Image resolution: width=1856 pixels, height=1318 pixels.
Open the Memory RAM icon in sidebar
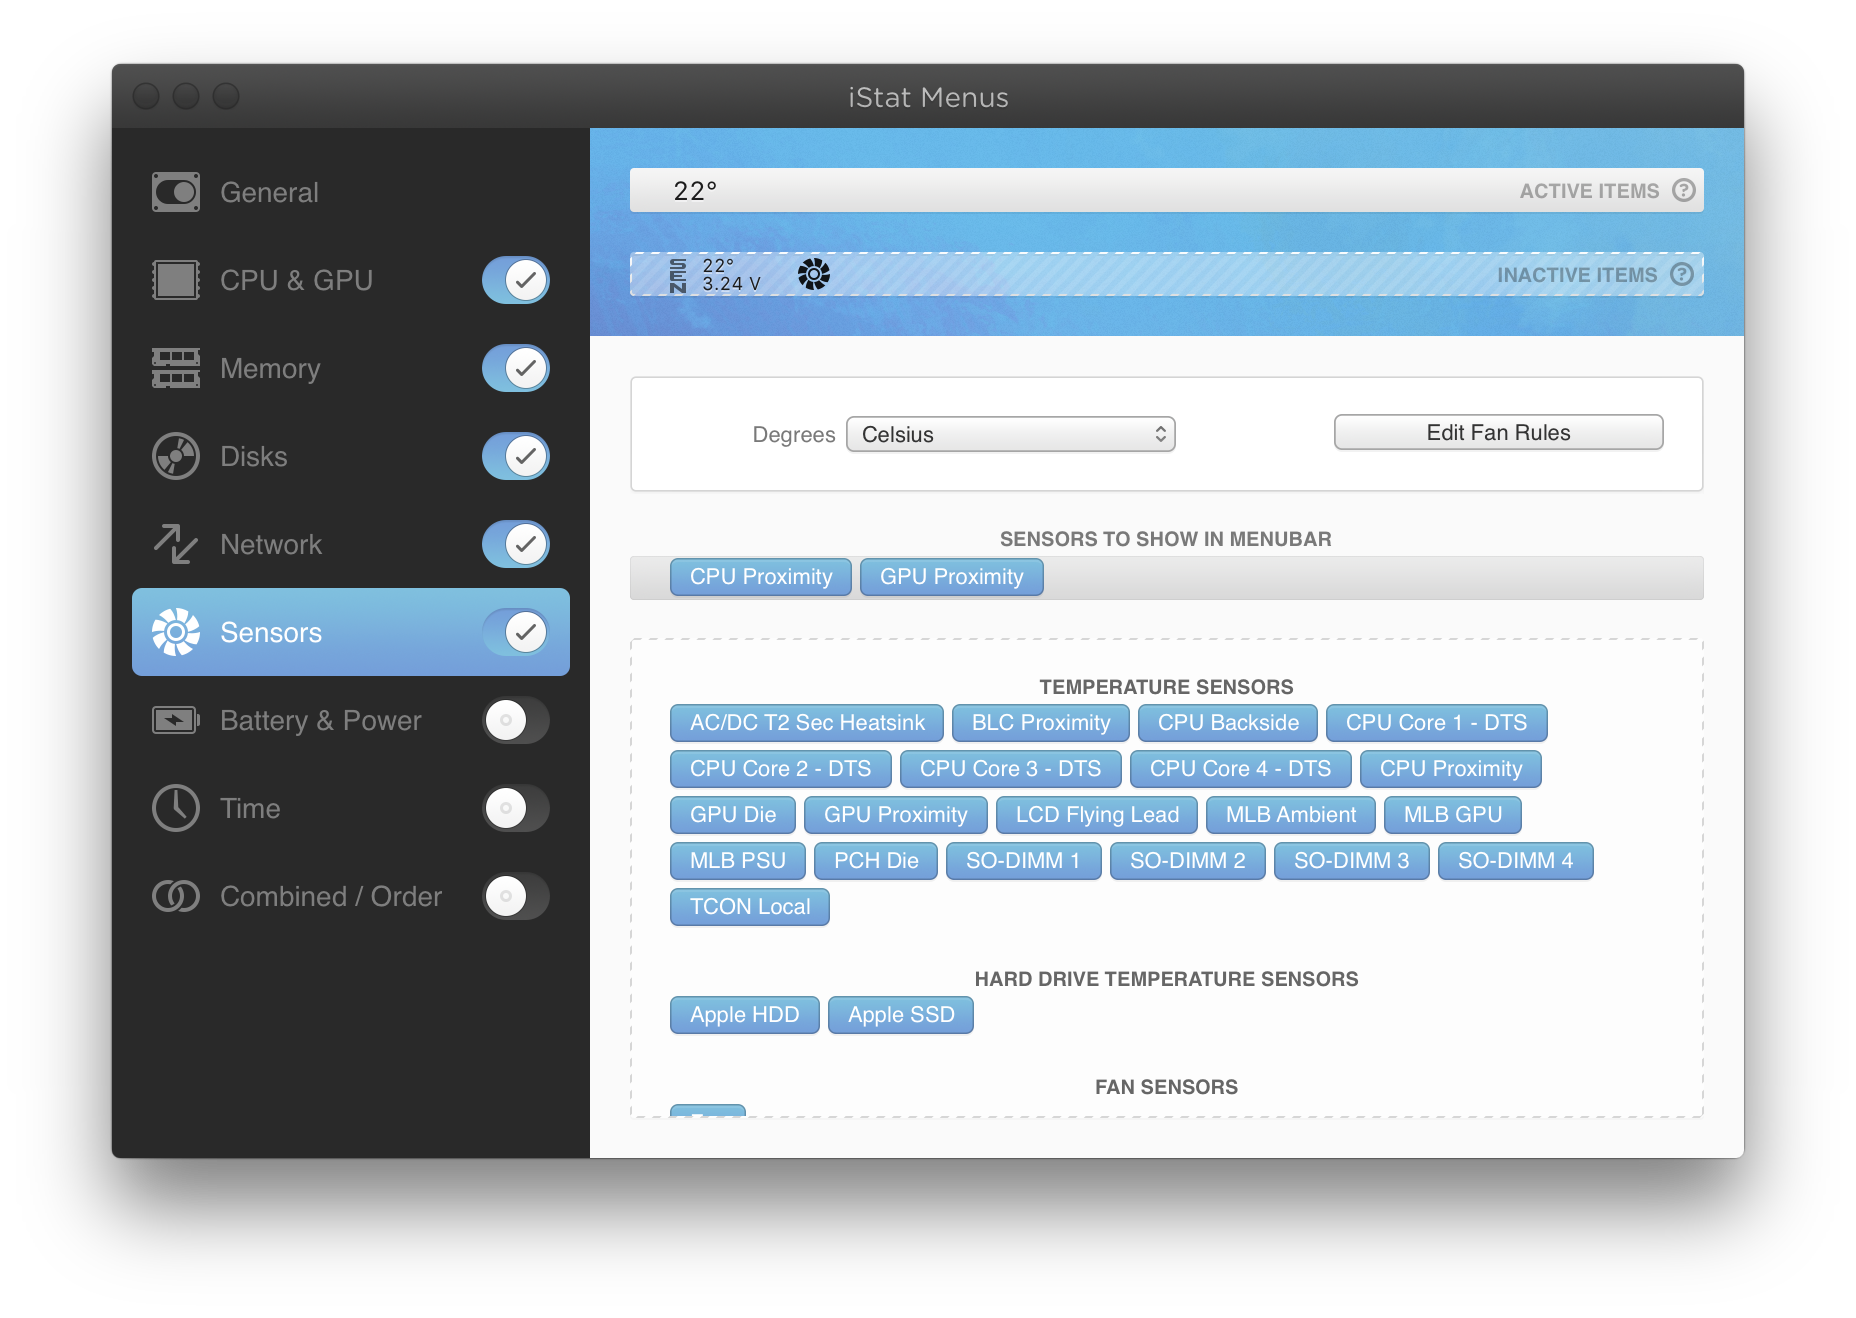[x=176, y=368]
